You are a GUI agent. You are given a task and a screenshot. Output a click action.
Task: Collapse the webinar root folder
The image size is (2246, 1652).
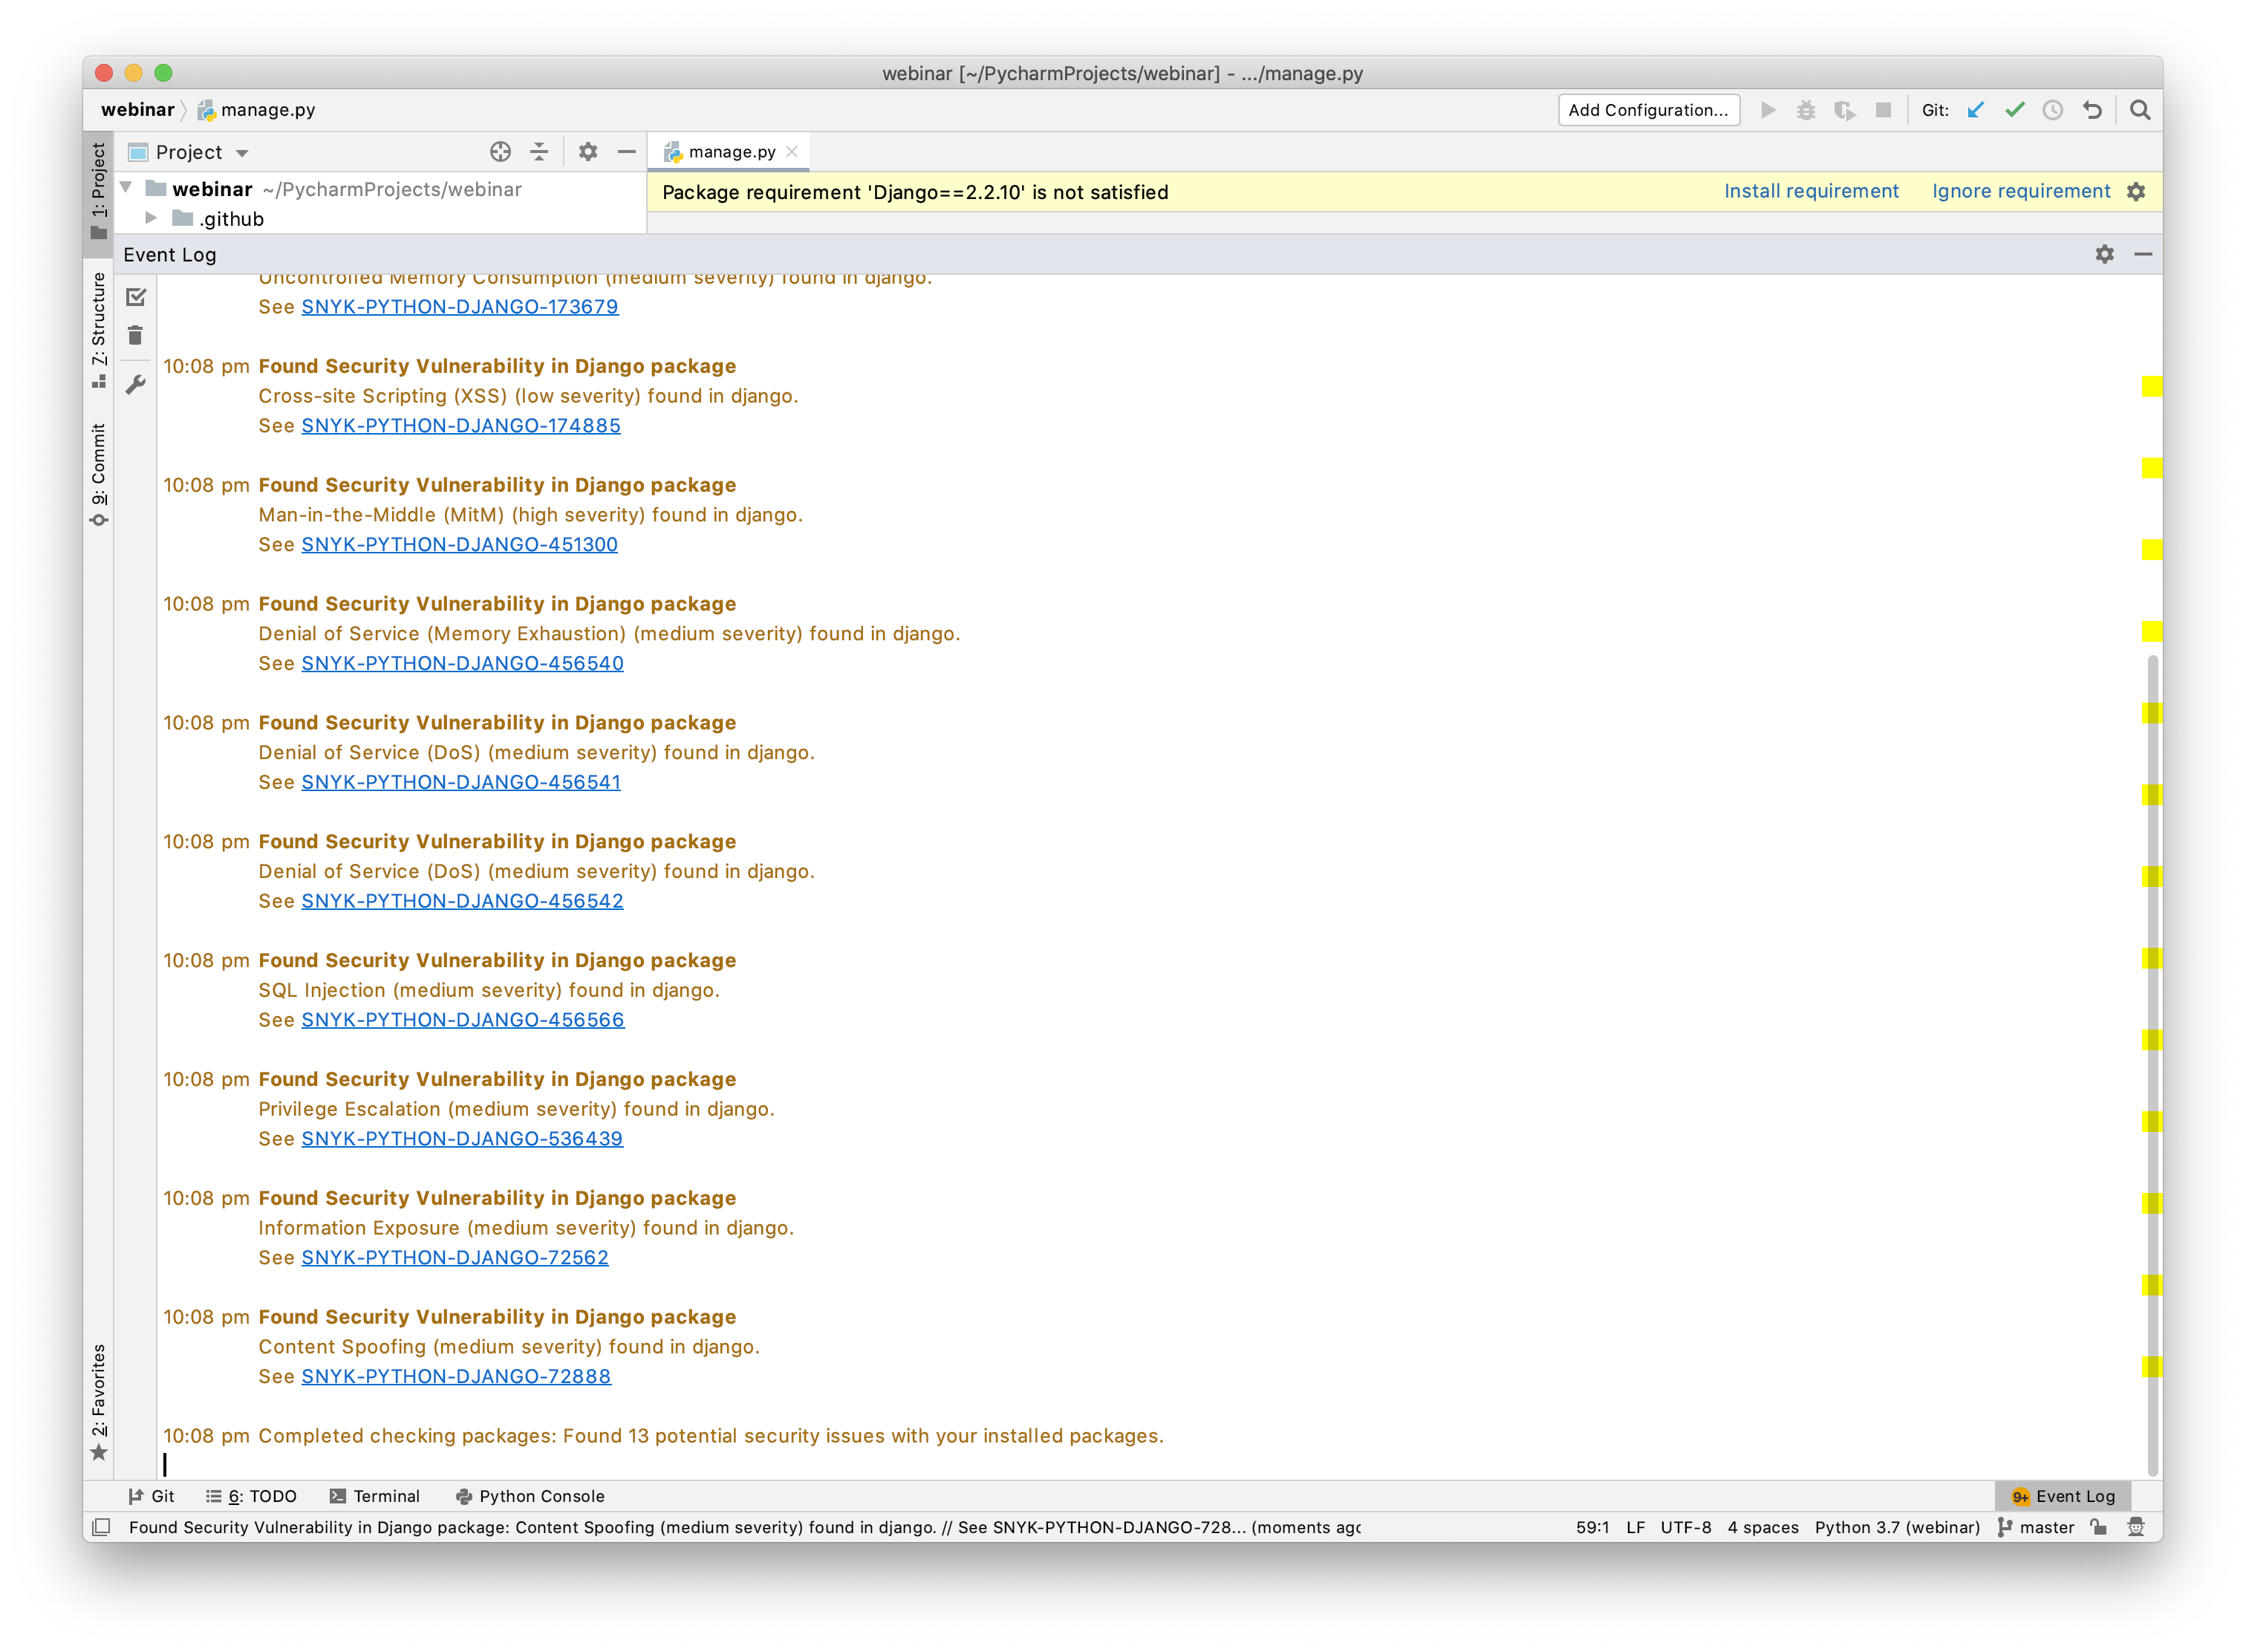(127, 188)
